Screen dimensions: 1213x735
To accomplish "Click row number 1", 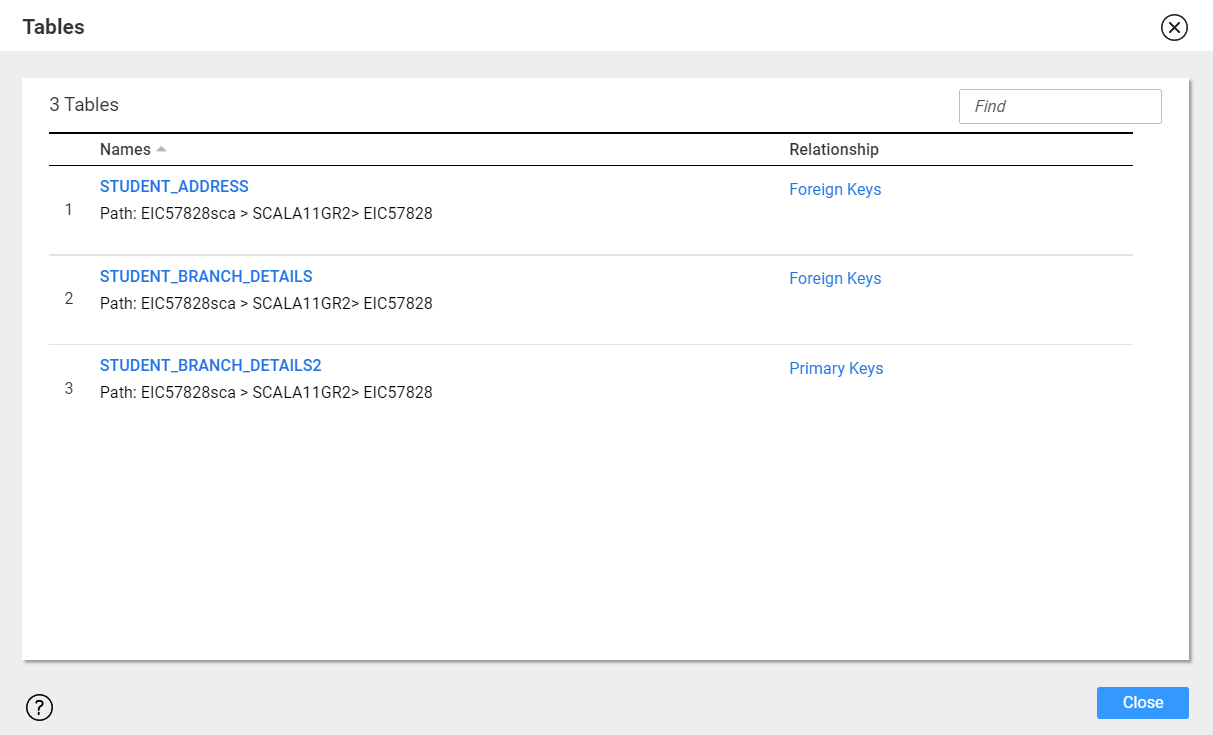I will 69,210.
